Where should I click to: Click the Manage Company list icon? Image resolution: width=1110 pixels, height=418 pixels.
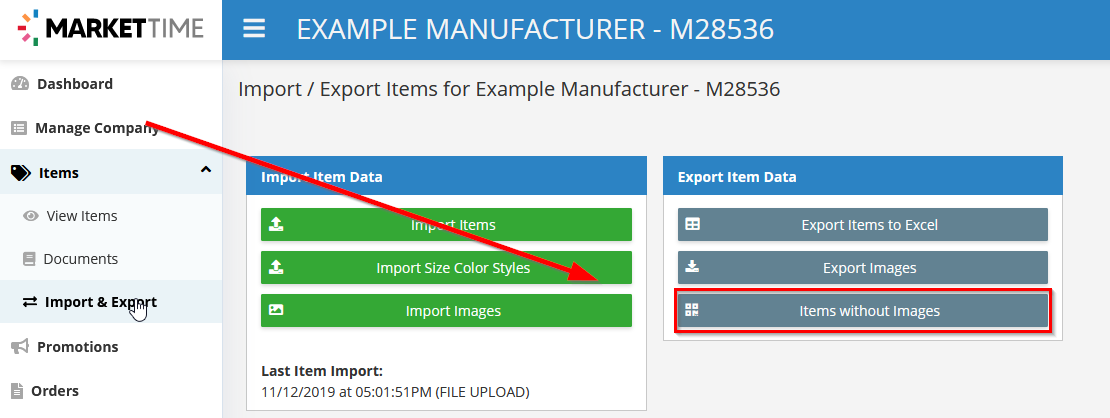[x=18, y=128]
